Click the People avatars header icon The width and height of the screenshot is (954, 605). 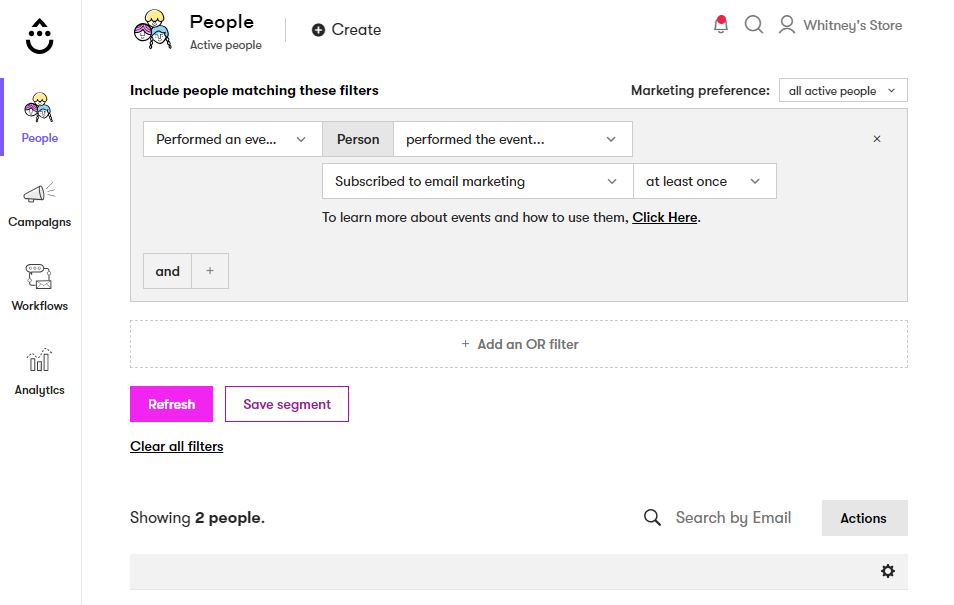[153, 29]
